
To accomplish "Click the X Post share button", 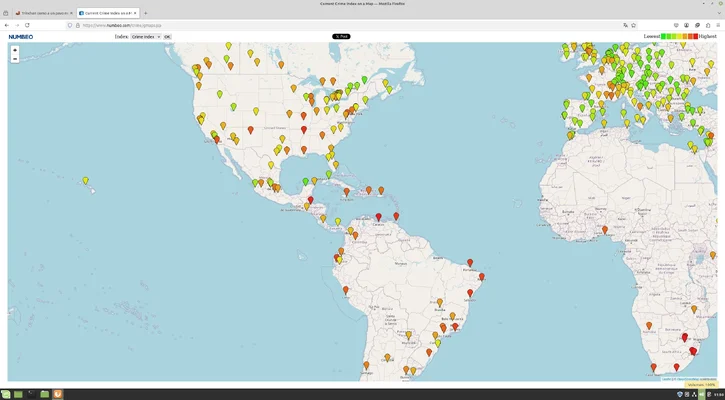I will [x=341, y=37].
